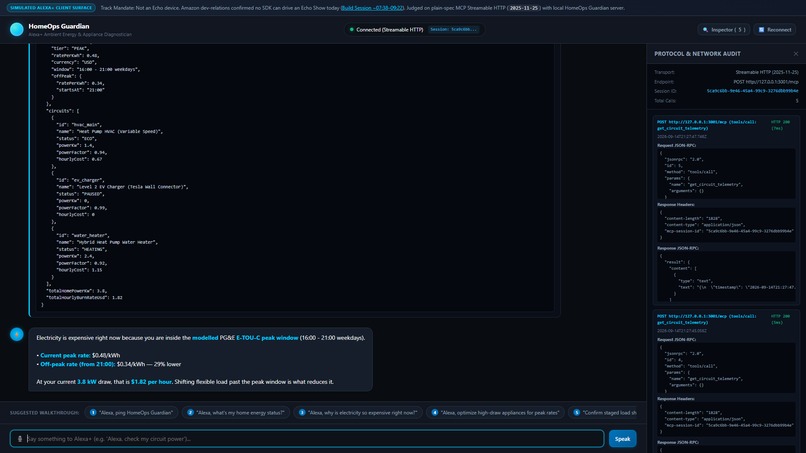
Task: Click the microphone icon in the input box
Action: click(x=20, y=439)
